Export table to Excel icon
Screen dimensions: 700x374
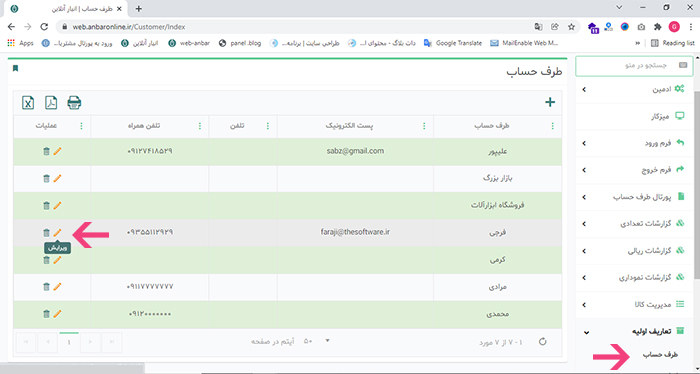click(28, 103)
